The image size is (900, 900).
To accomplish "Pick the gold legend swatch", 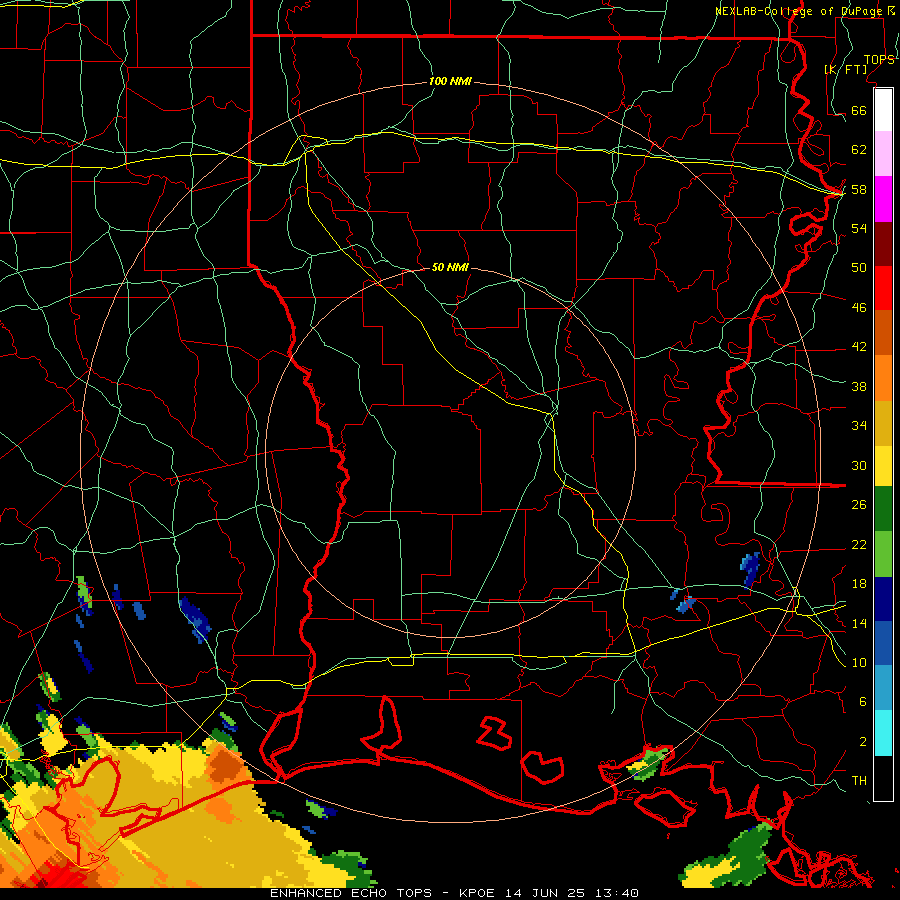I will [x=883, y=423].
